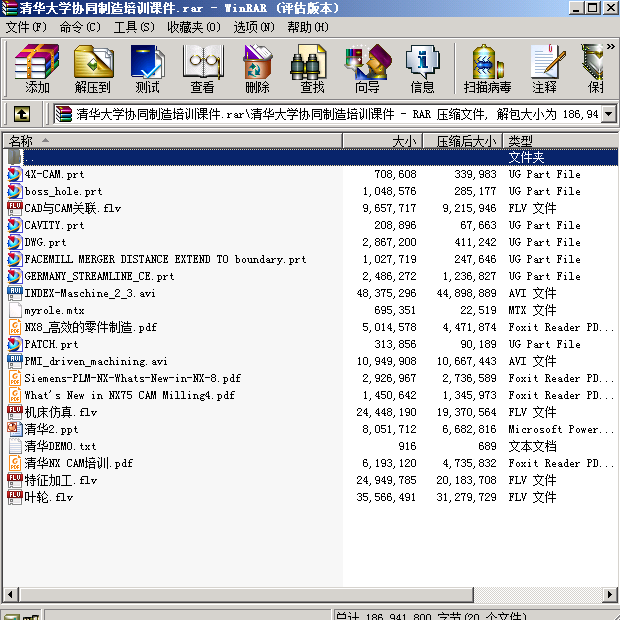Click the blank icon of myrole.mtx
Image resolution: width=620 pixels, height=620 pixels.
click(15, 310)
